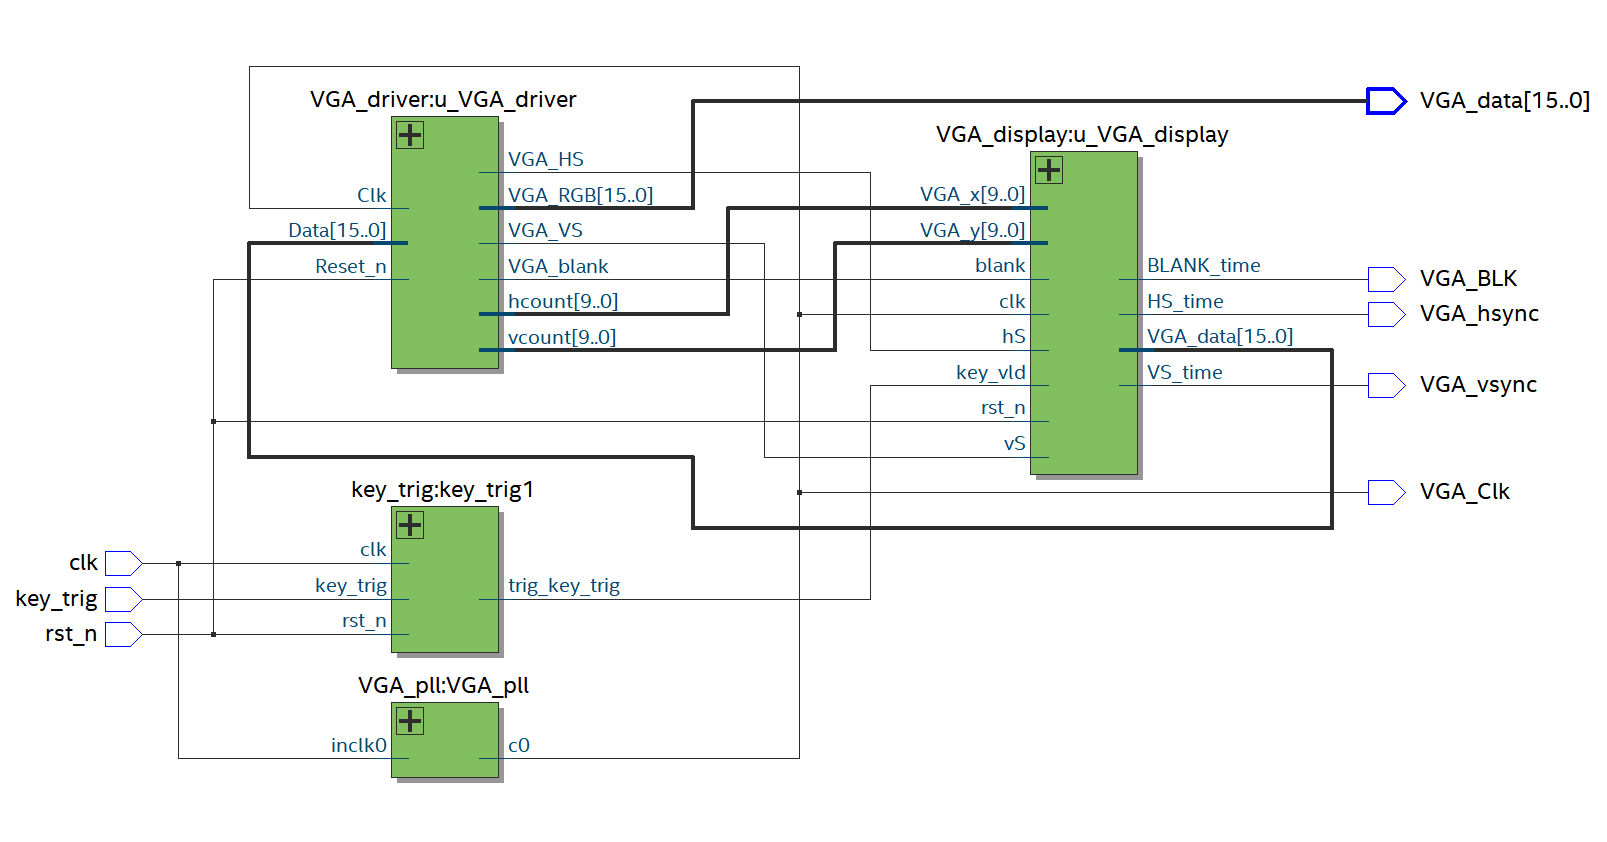Select the VGA_VS port label
Image resolution: width=1607 pixels, height=842 pixels.
(x=545, y=230)
